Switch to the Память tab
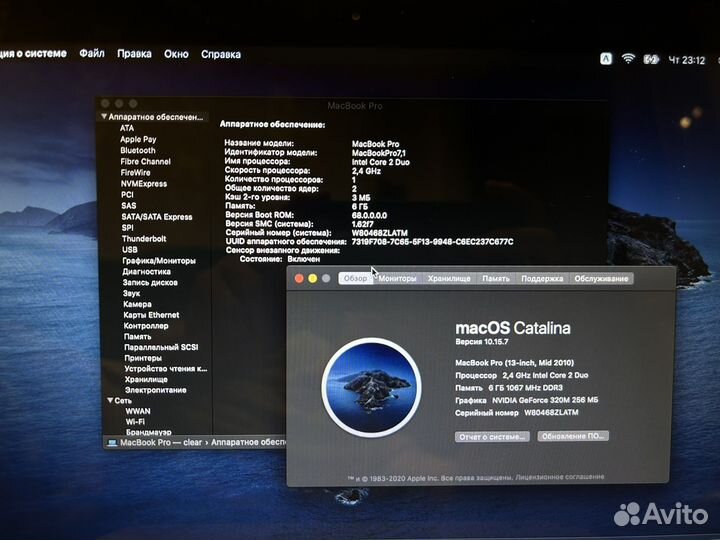The width and height of the screenshot is (720, 540). pyautogui.click(x=496, y=278)
